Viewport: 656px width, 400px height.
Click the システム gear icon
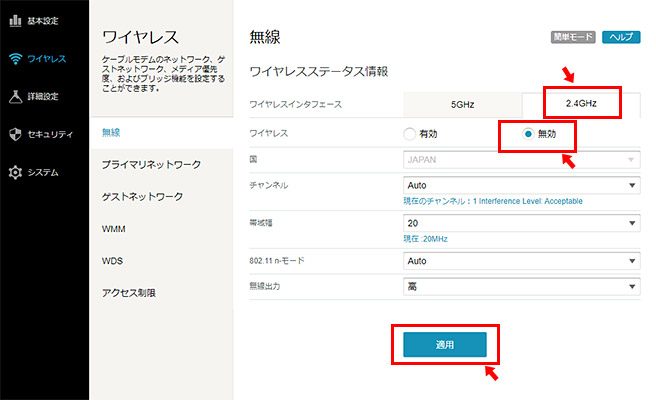[x=14, y=172]
